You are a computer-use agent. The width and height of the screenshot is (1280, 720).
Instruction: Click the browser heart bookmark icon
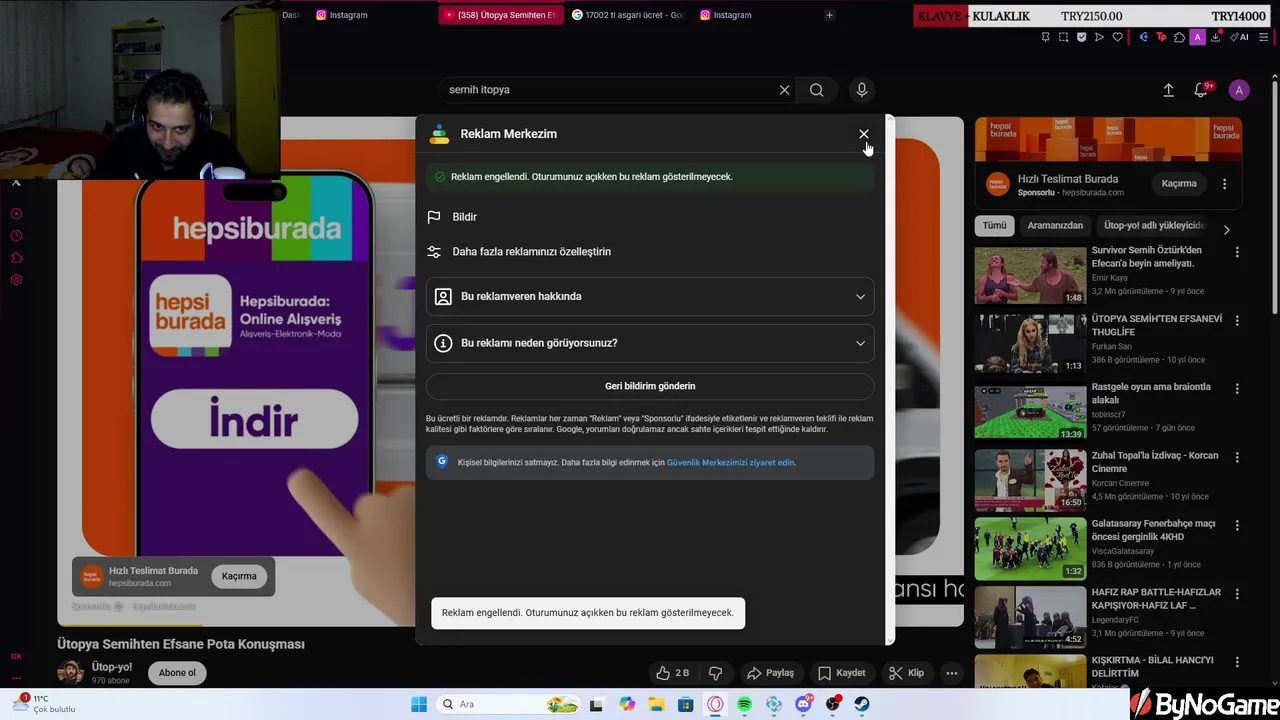click(x=1117, y=37)
